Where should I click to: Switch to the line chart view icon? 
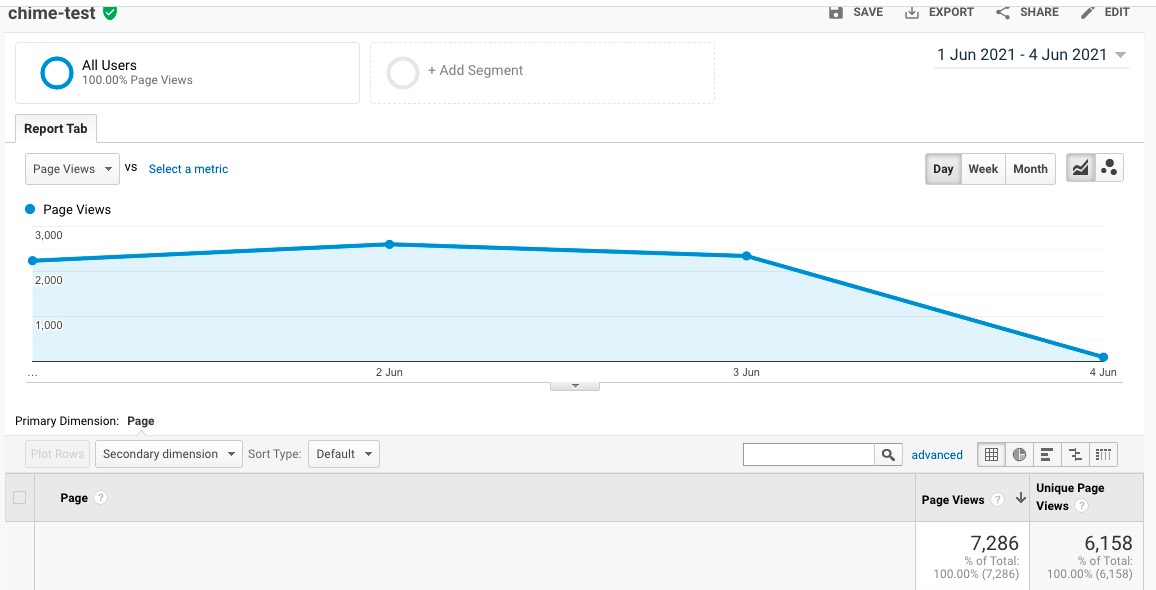point(1080,169)
